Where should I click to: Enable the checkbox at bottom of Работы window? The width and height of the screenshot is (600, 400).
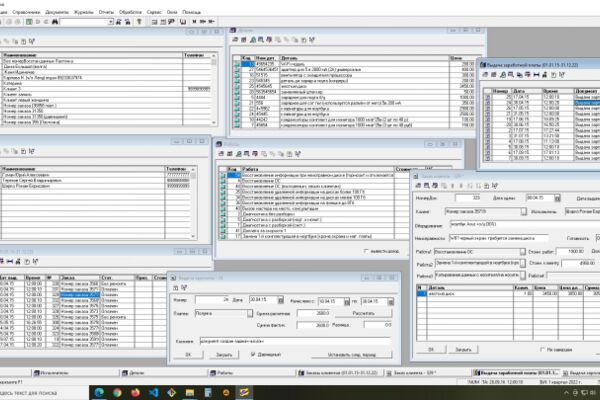click(x=366, y=251)
